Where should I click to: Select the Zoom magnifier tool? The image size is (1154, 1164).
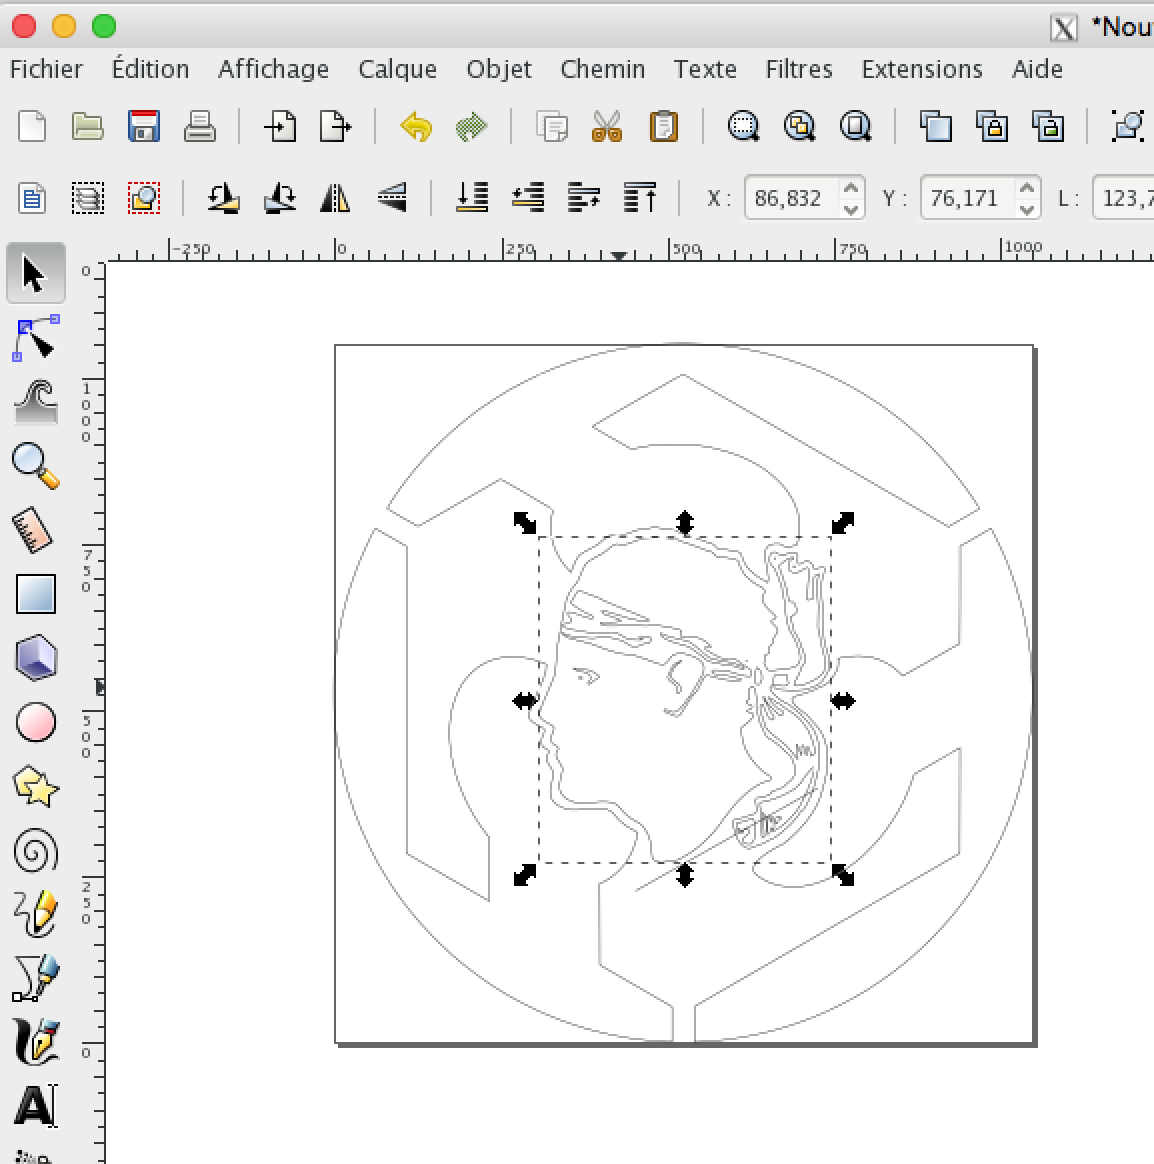36,466
